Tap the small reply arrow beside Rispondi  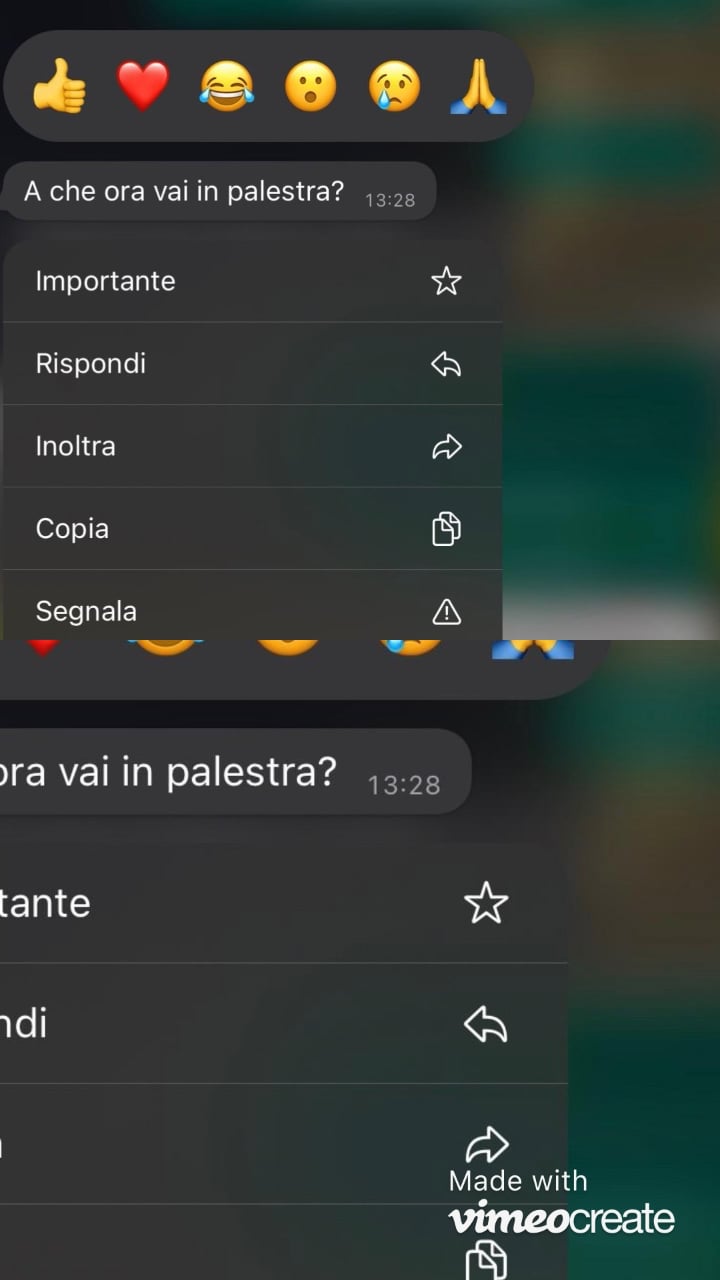click(446, 364)
